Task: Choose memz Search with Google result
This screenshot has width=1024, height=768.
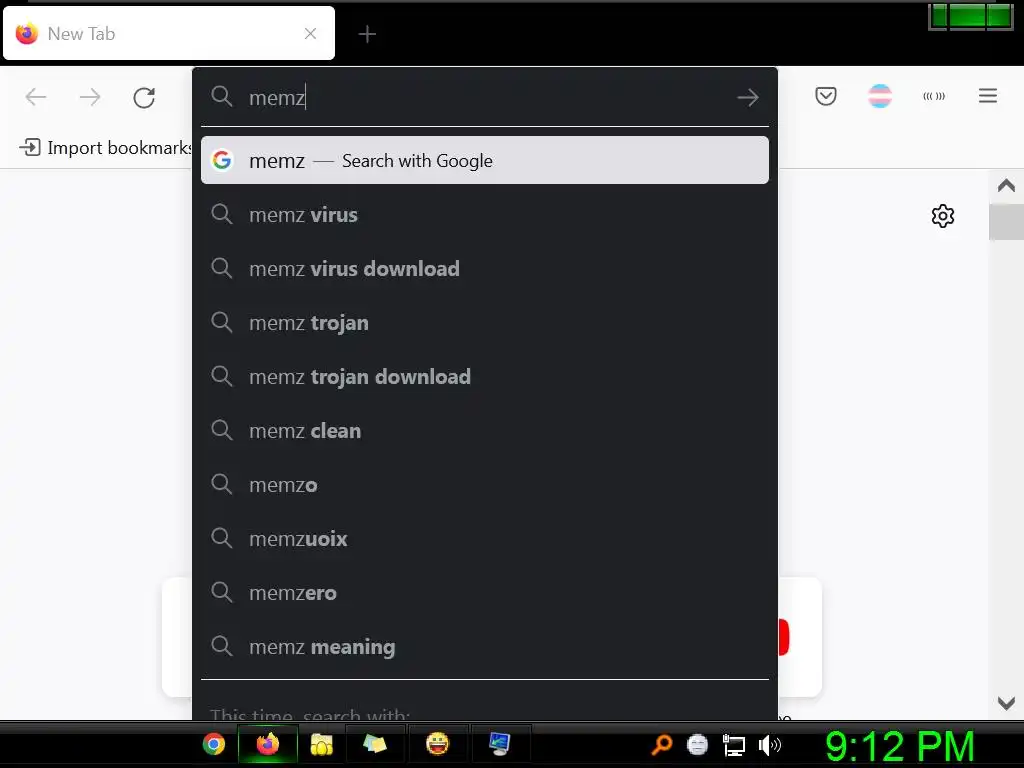Action: 485,160
